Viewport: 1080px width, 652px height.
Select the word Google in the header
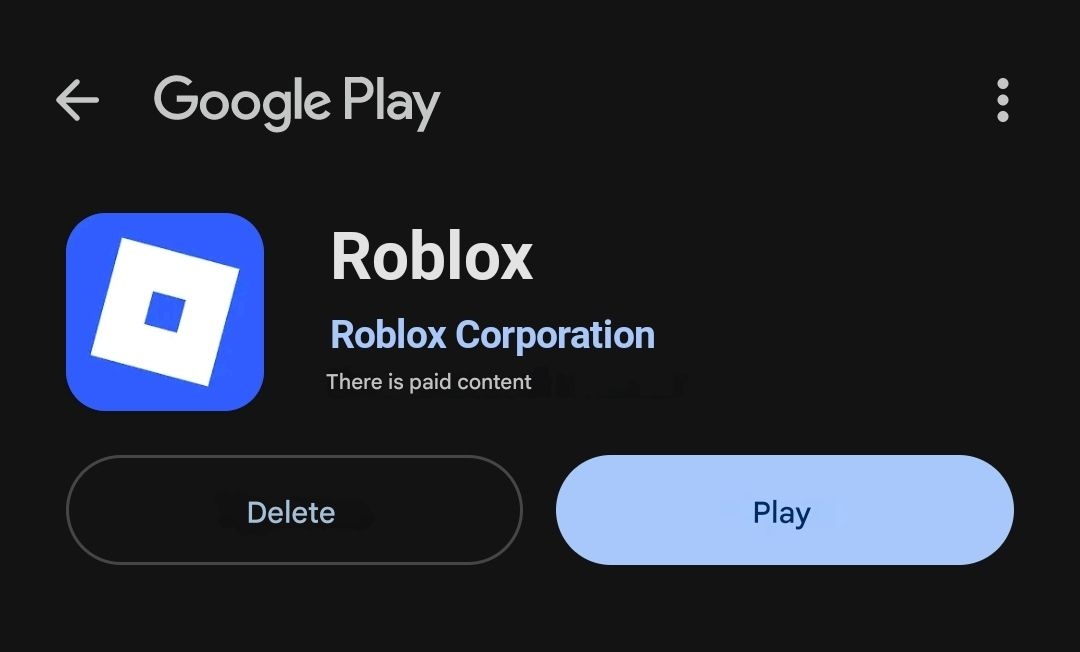click(242, 103)
